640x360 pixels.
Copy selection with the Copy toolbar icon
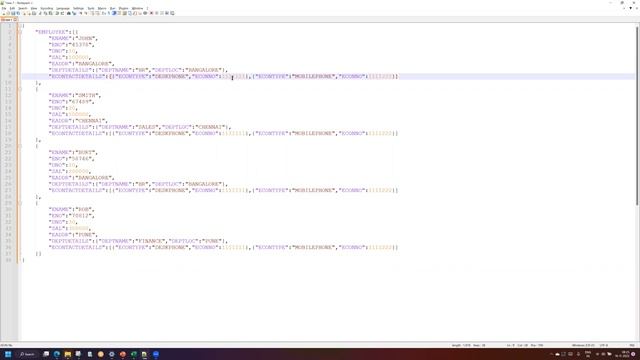pos(45,13)
